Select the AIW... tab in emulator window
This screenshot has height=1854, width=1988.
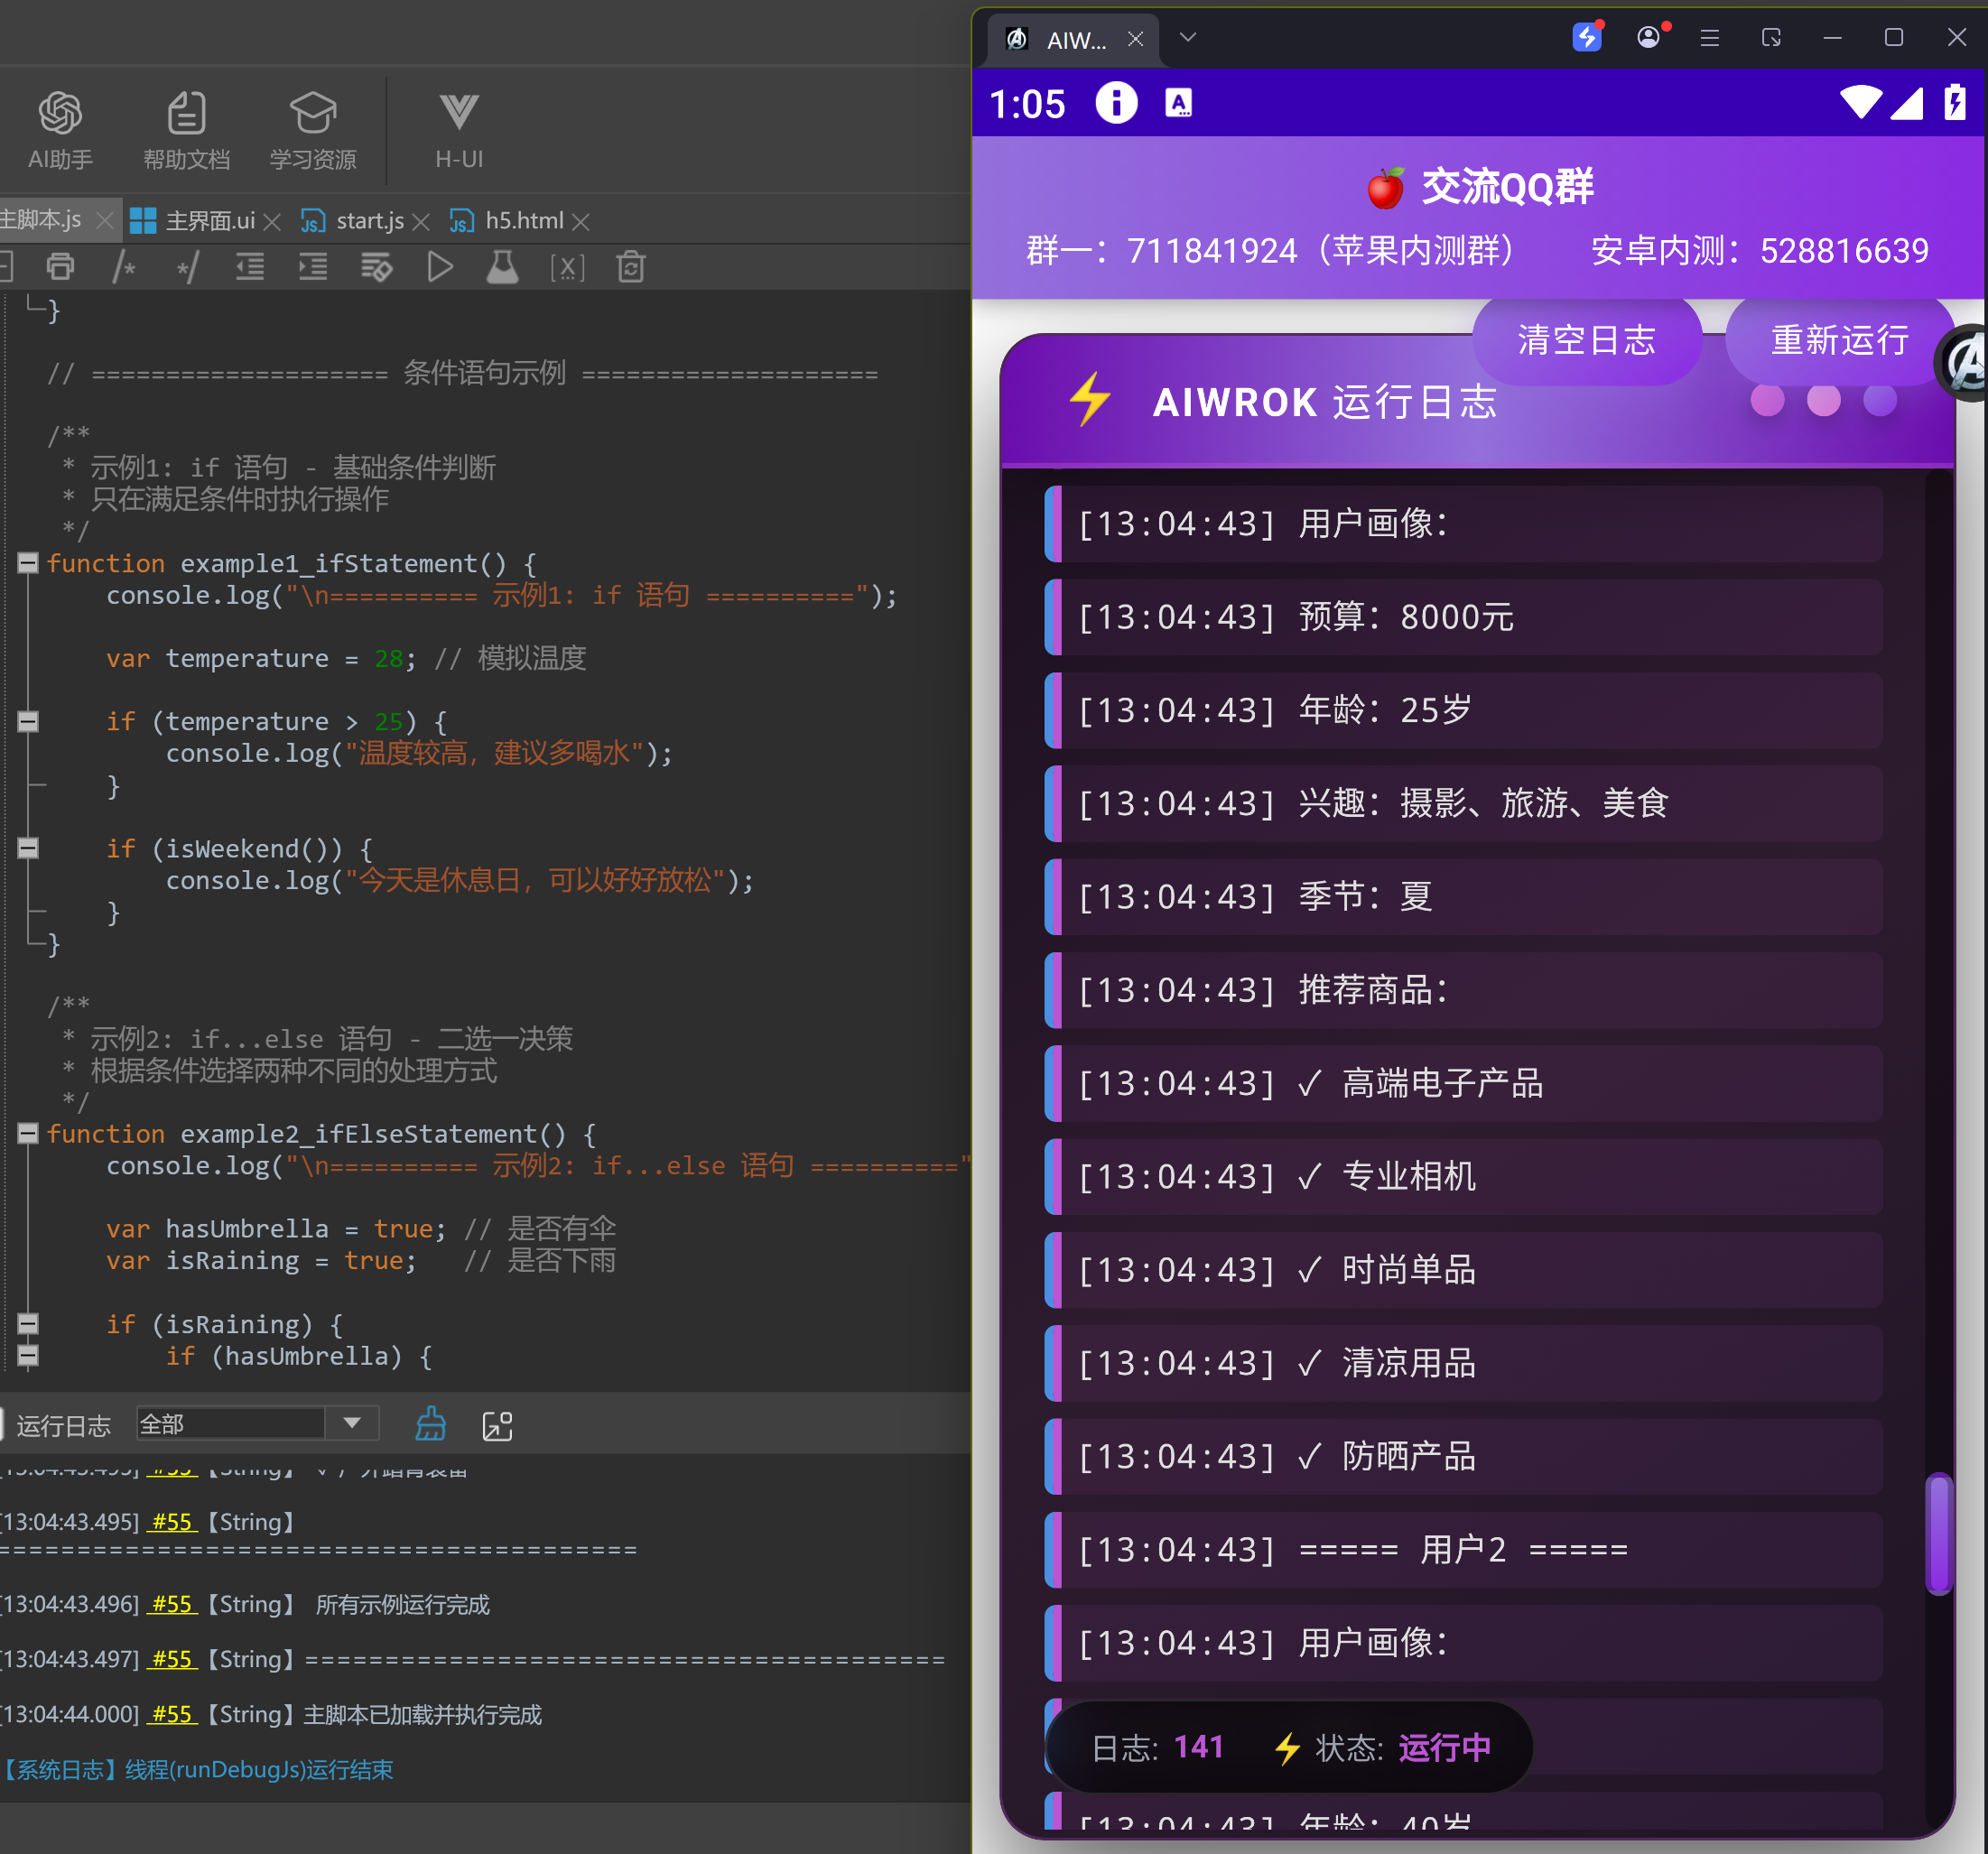pos(1073,39)
